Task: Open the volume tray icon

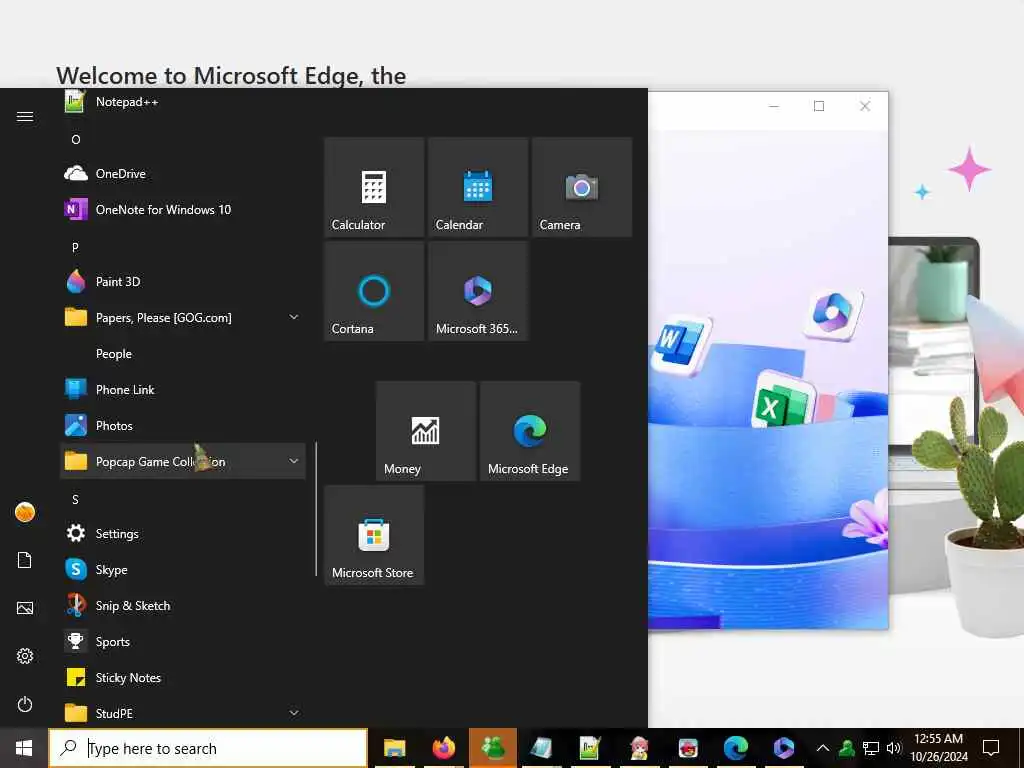Action: coord(894,748)
